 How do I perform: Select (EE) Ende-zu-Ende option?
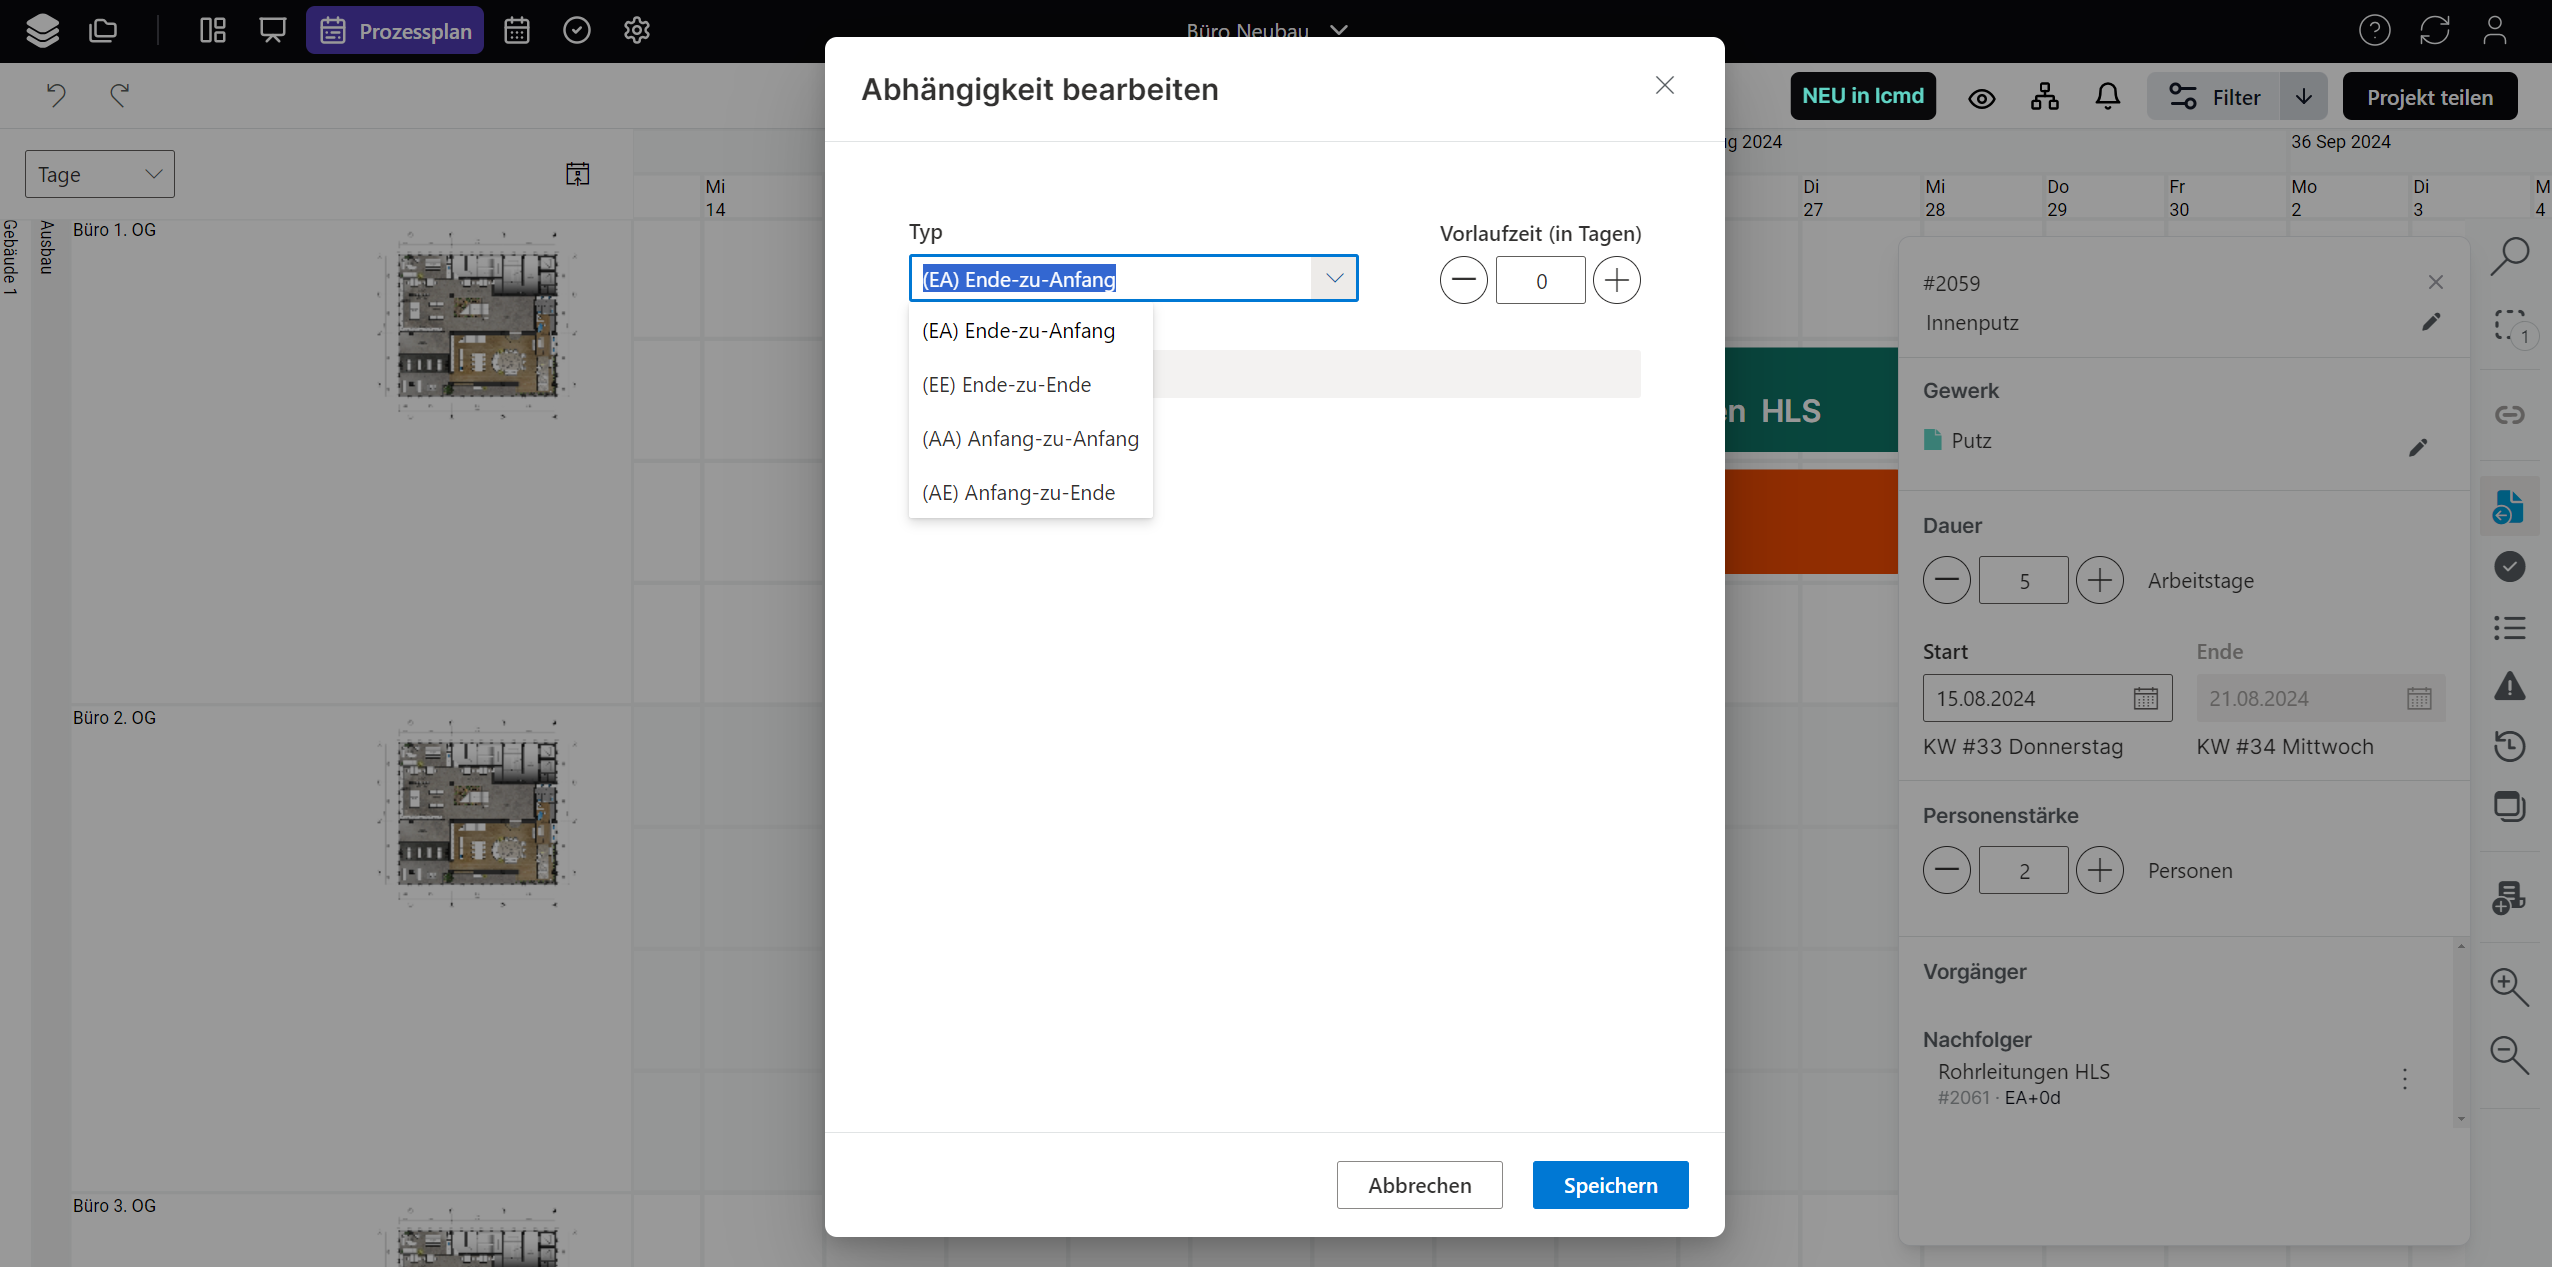1030,385
